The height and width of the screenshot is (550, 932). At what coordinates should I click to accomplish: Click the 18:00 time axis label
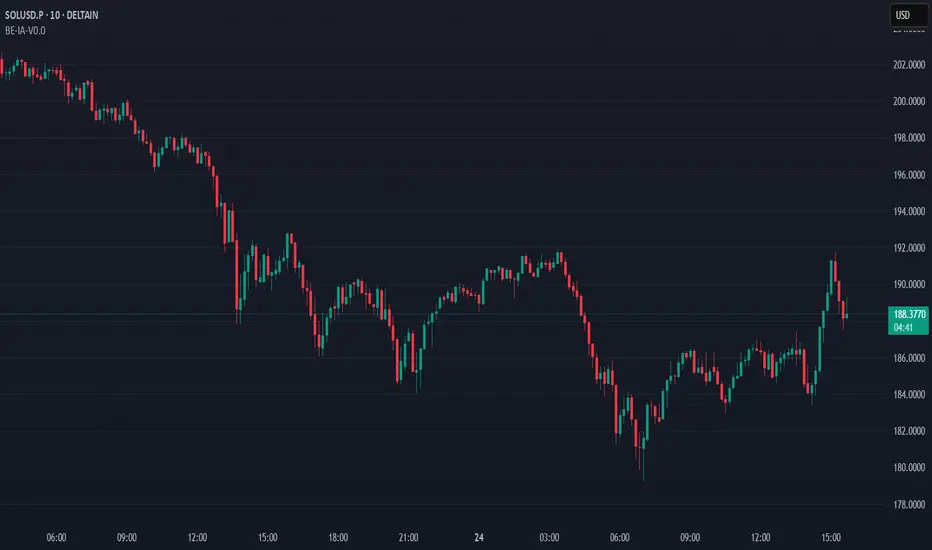point(338,537)
